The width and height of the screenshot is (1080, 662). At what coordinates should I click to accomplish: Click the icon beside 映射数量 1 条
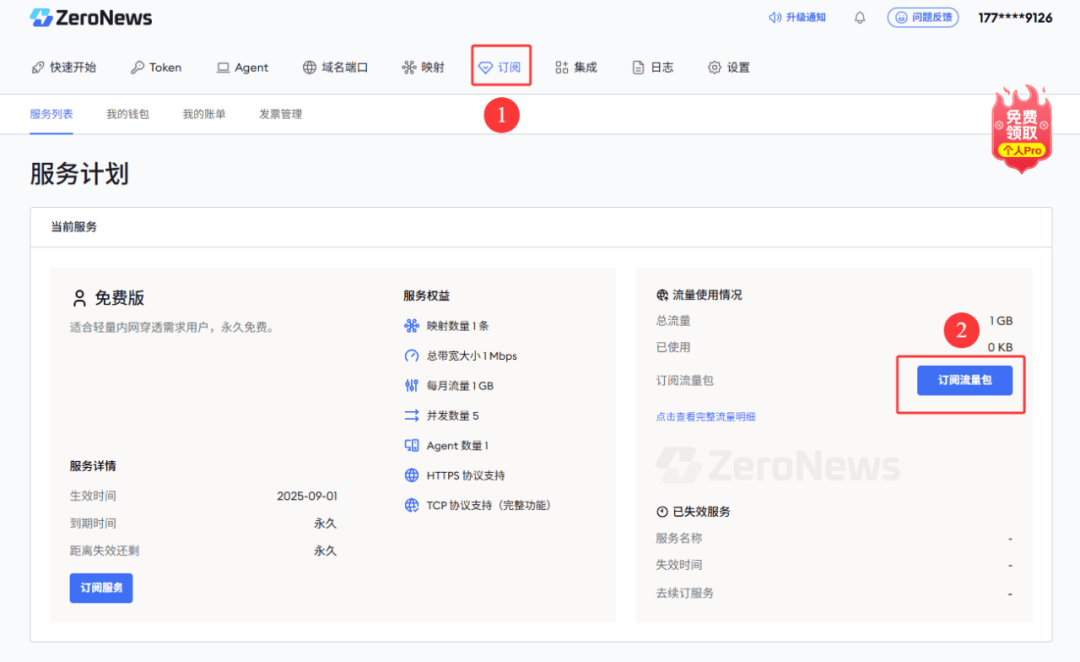(x=411, y=326)
